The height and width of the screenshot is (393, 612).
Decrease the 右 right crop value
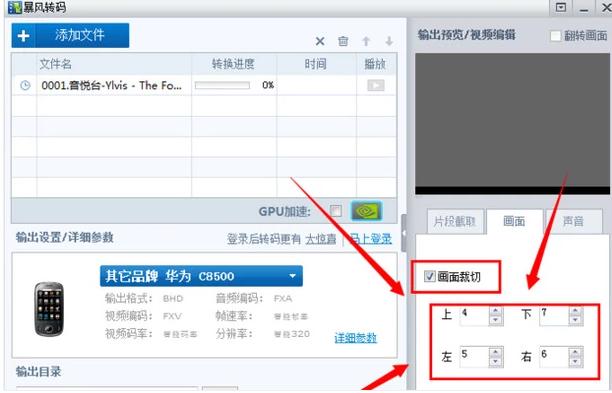point(575,361)
